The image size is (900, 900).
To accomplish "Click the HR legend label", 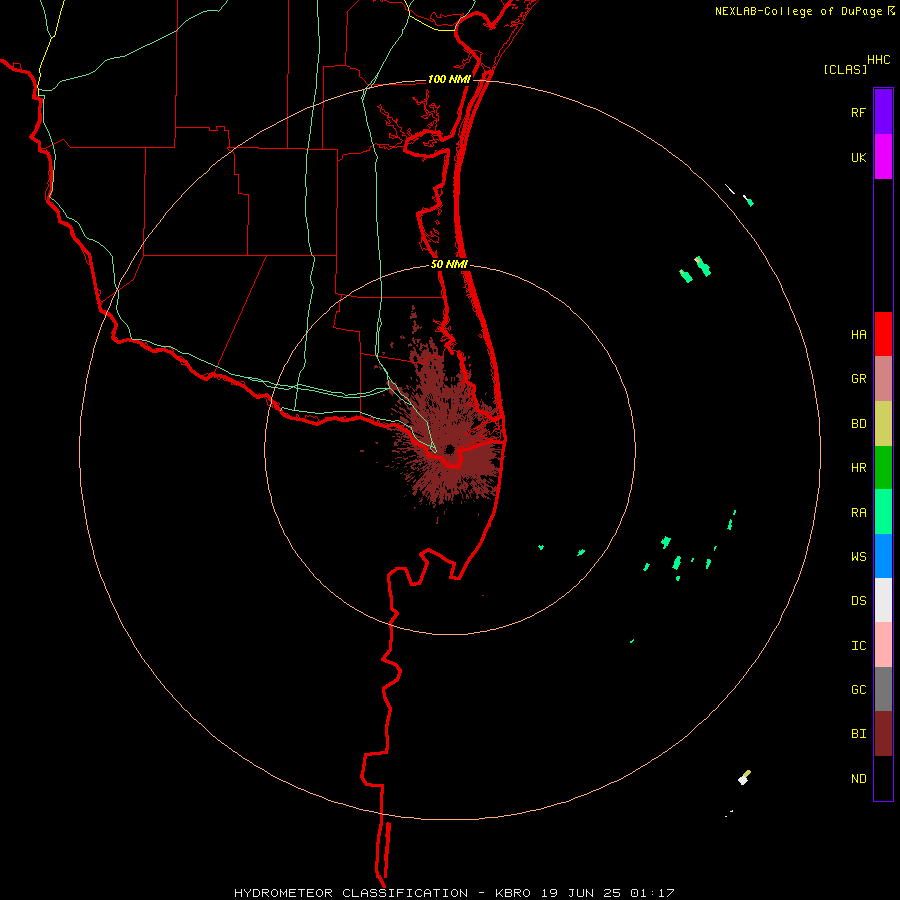I will pyautogui.click(x=858, y=468).
